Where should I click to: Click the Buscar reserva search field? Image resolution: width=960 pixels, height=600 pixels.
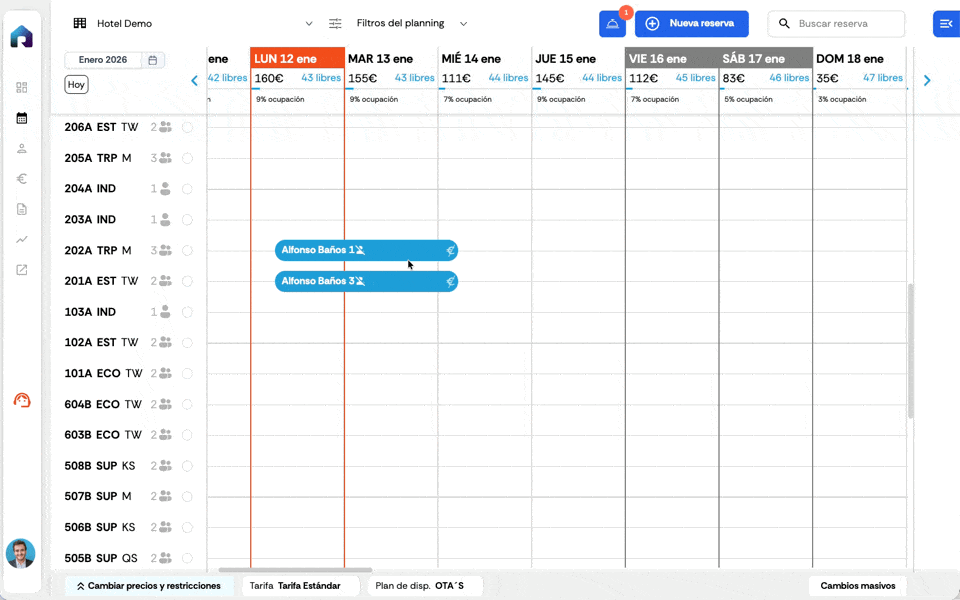click(x=846, y=24)
